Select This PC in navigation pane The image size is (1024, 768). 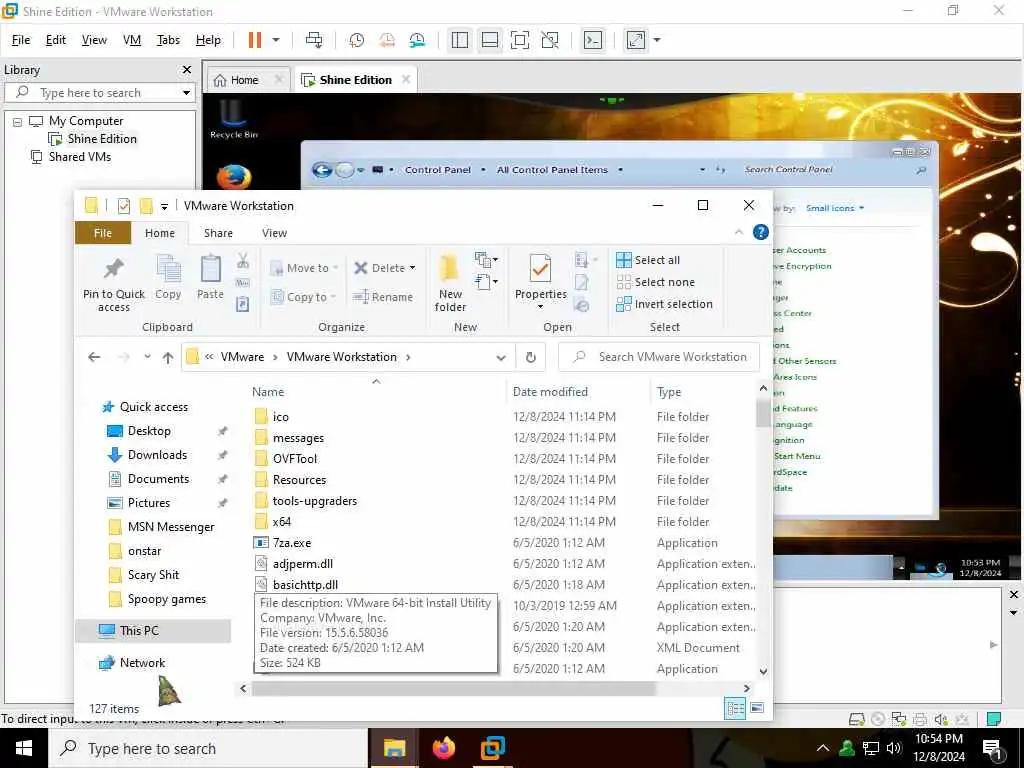tap(139, 631)
